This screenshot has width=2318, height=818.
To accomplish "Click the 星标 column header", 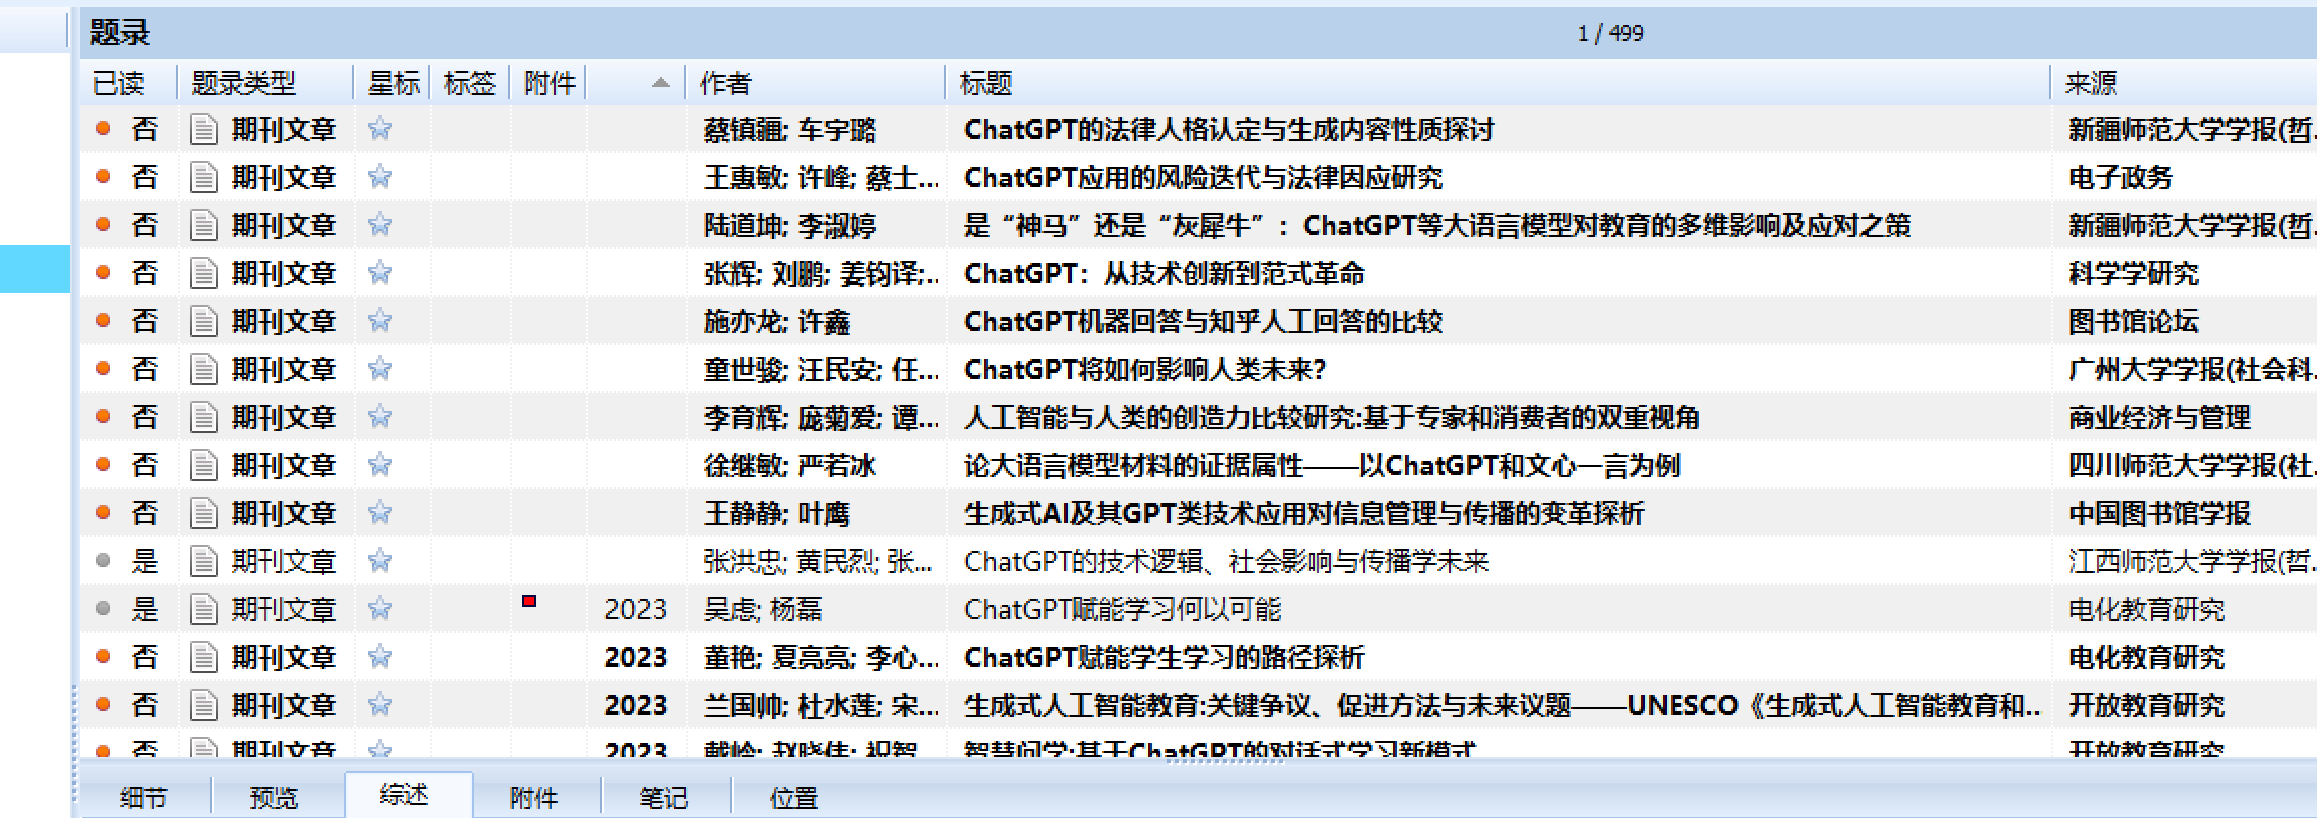I will [x=393, y=83].
